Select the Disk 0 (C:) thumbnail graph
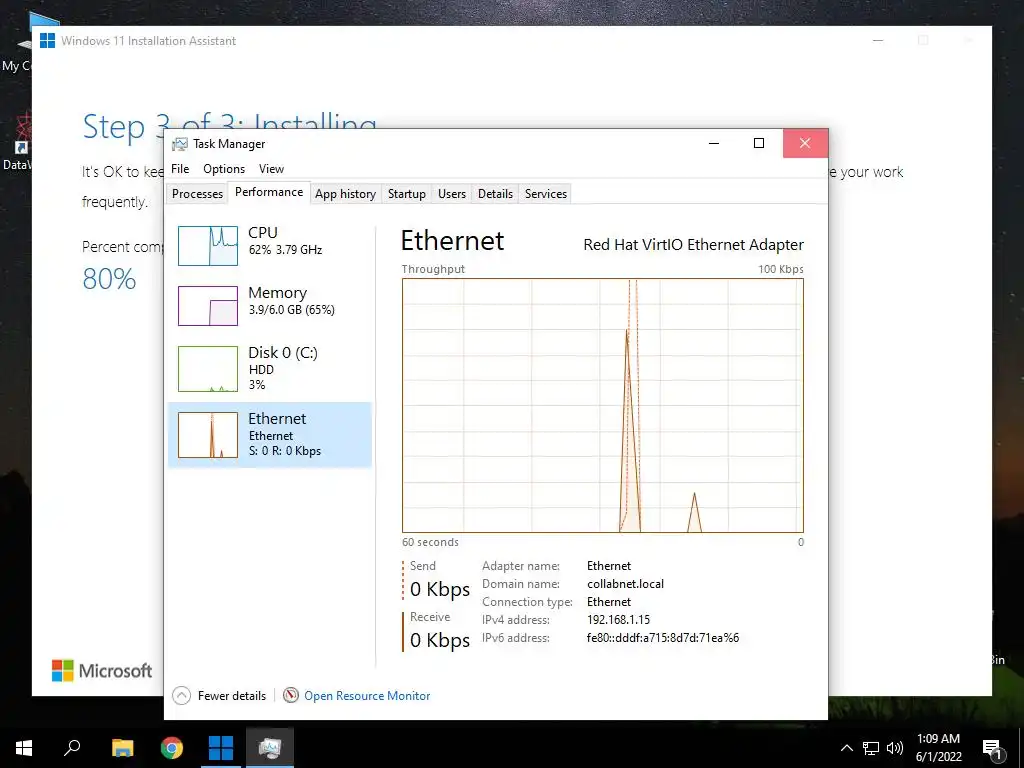Image resolution: width=1024 pixels, height=768 pixels. (208, 369)
